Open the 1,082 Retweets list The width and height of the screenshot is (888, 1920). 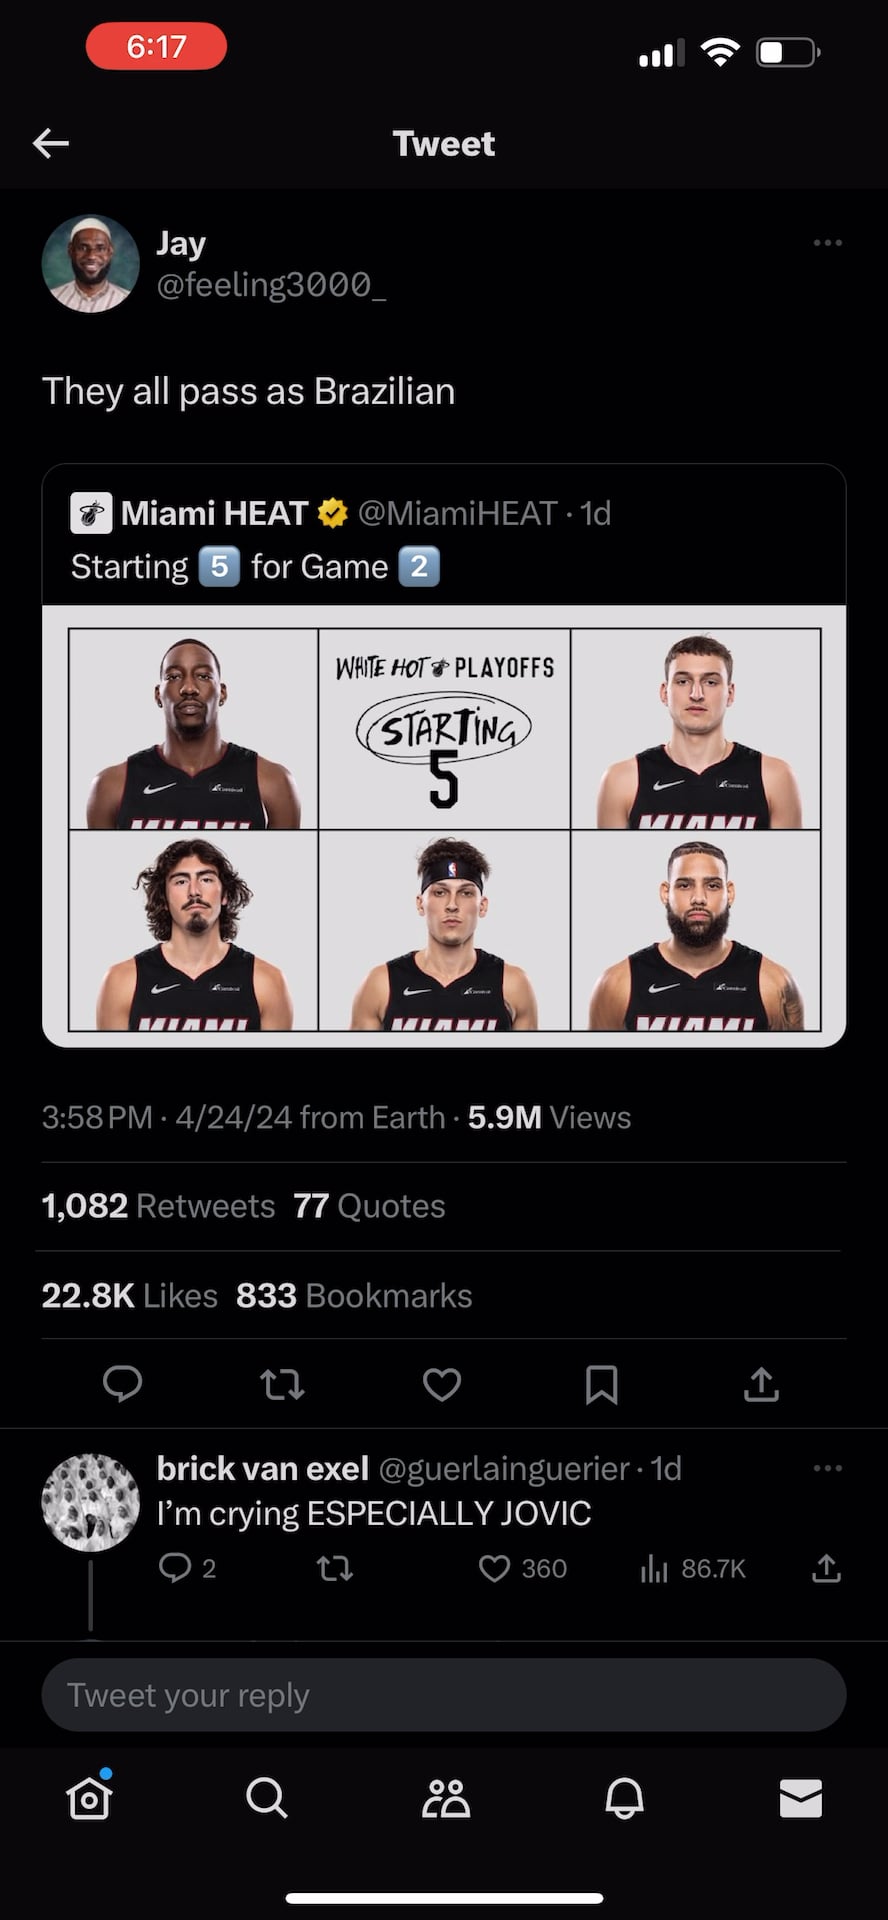[x=158, y=1206]
